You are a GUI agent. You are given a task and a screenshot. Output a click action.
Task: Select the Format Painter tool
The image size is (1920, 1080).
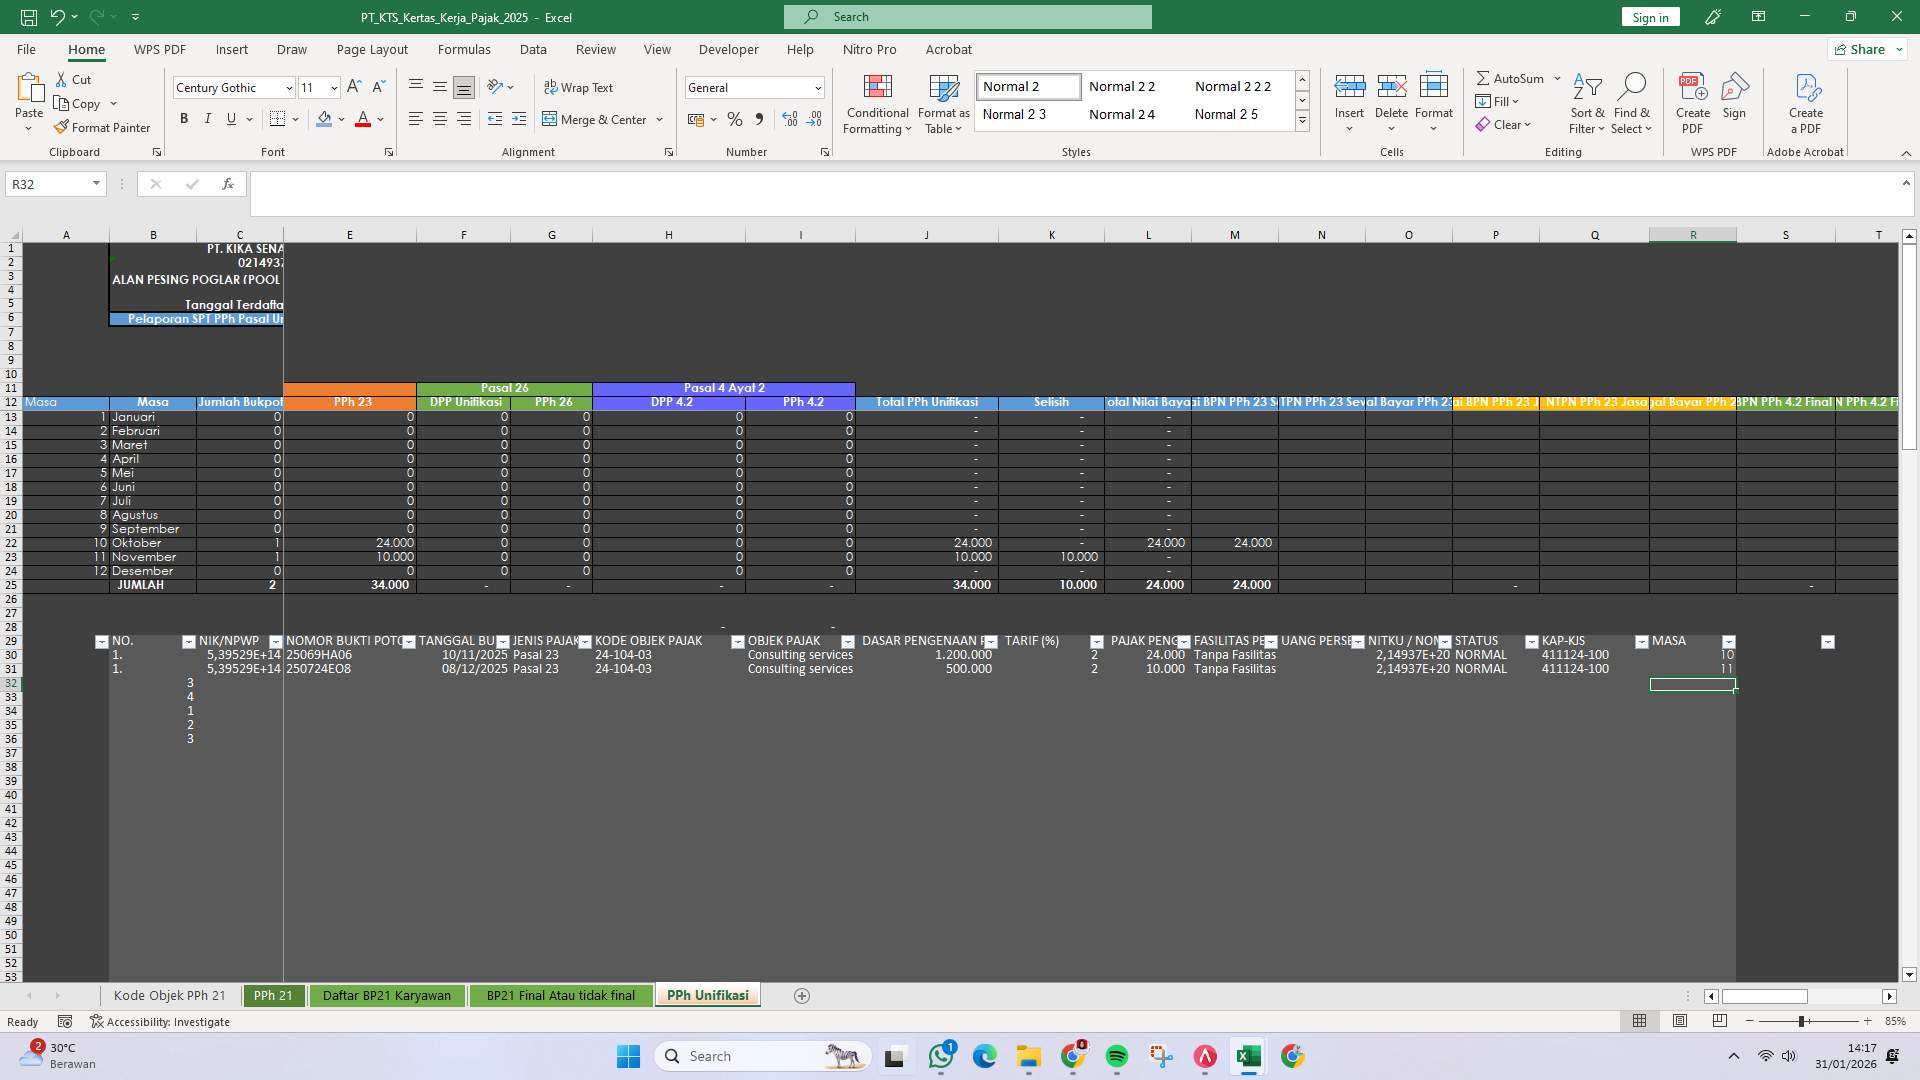click(x=103, y=127)
